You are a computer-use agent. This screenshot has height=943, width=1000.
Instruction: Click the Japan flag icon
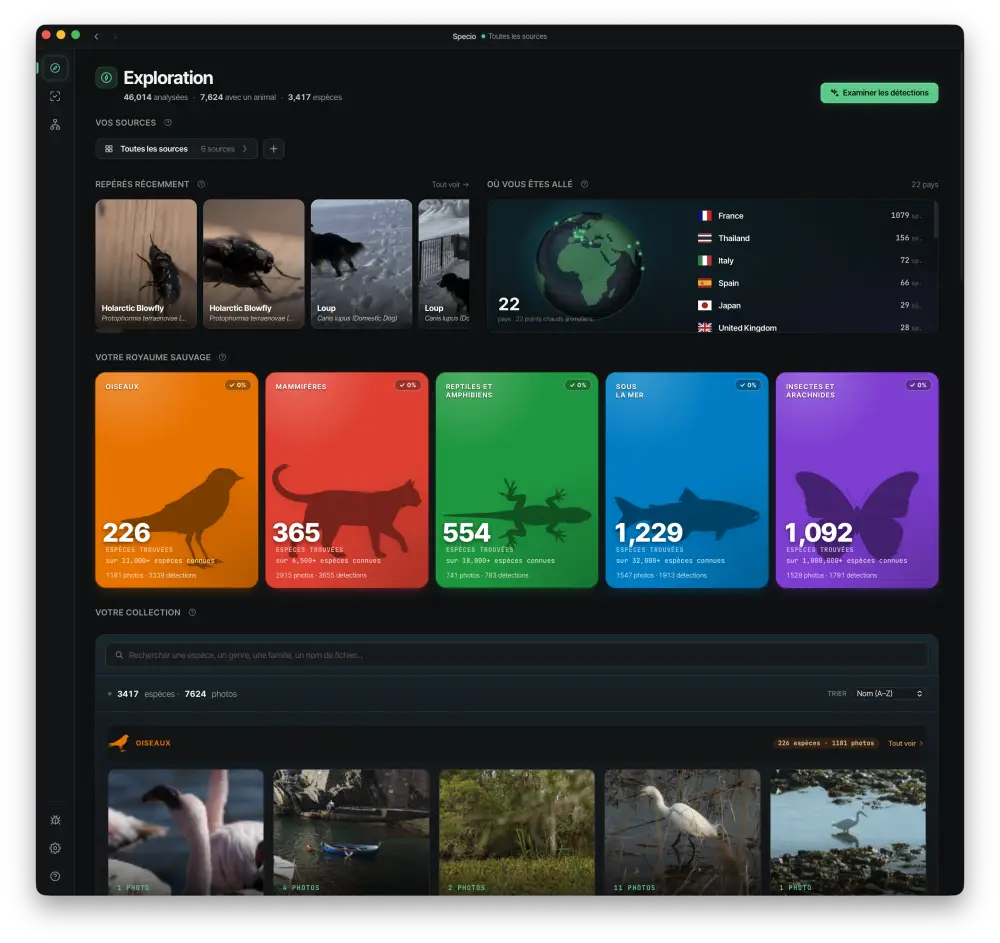pos(705,305)
